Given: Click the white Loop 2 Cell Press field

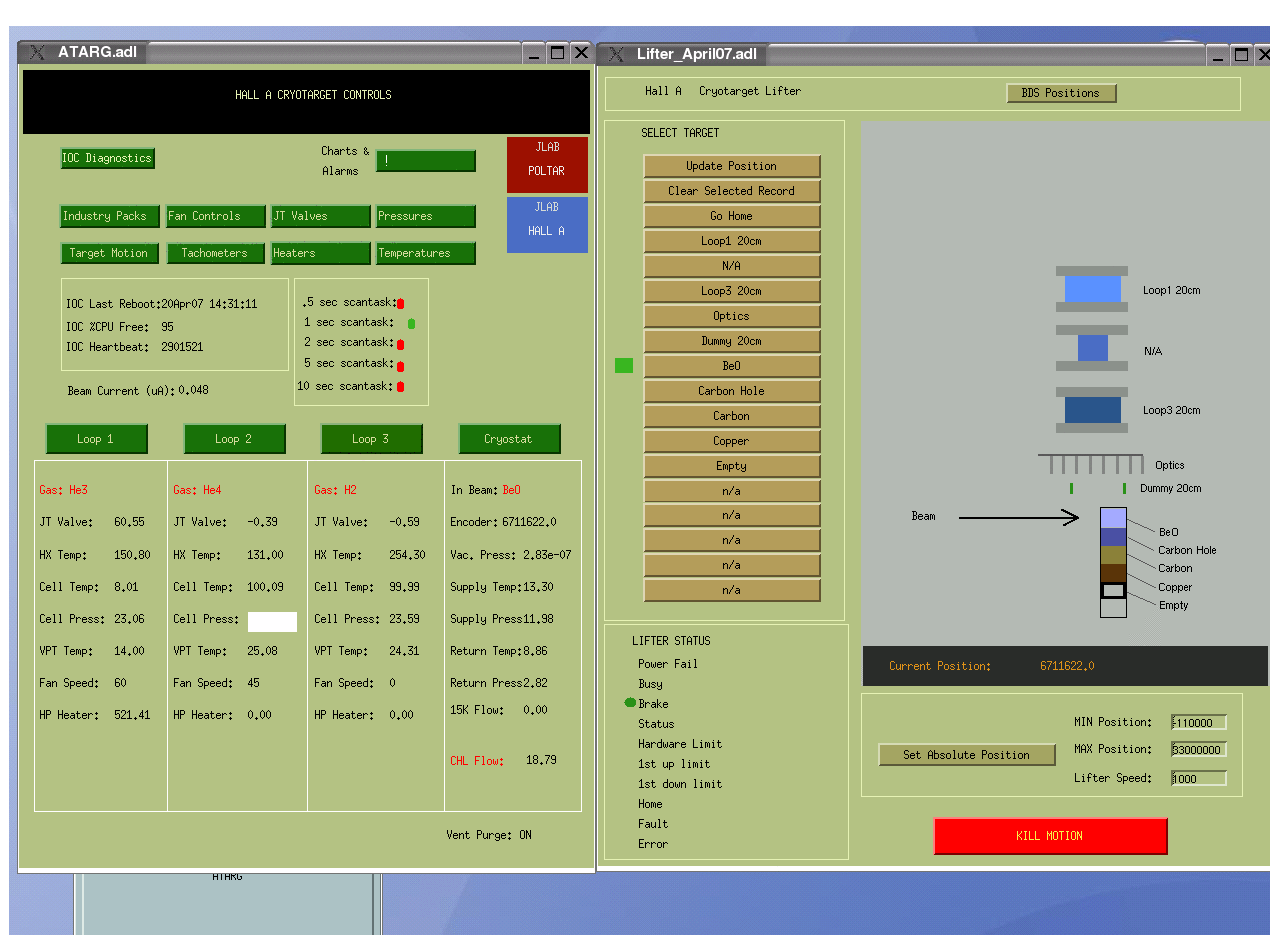Looking at the screenshot, I should coord(273,622).
